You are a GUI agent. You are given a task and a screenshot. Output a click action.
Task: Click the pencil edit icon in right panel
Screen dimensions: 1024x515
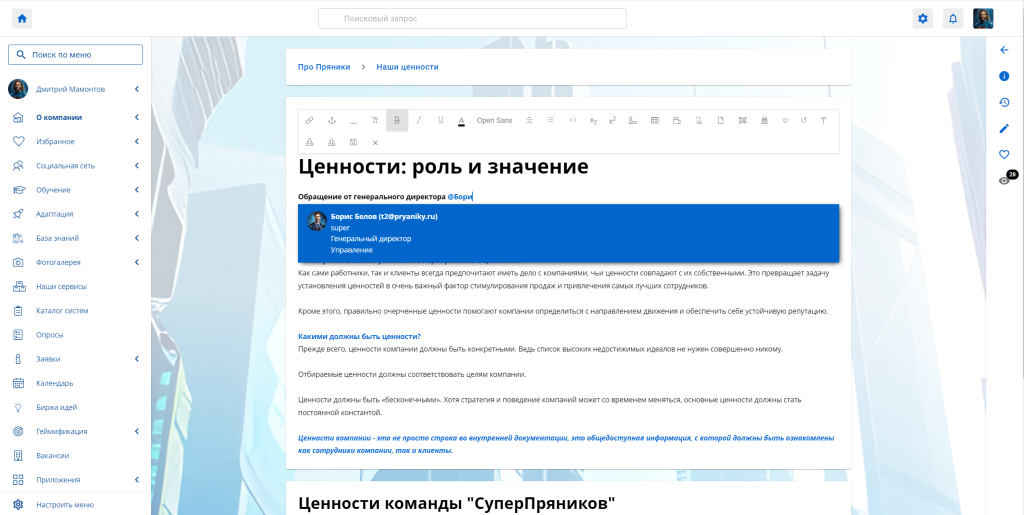pyautogui.click(x=1004, y=128)
